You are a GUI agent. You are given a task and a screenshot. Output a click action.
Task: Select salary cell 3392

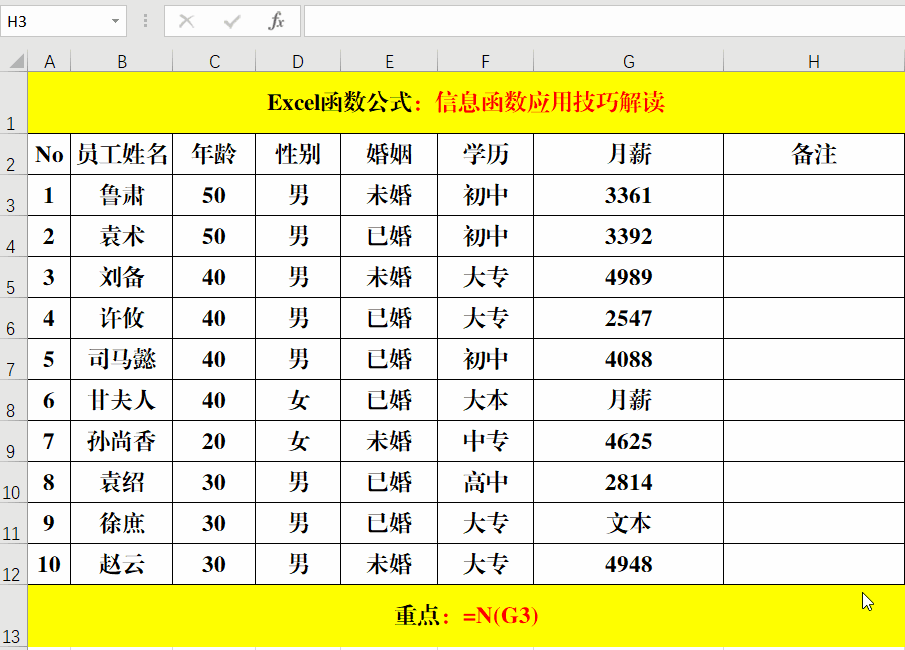[629, 236]
